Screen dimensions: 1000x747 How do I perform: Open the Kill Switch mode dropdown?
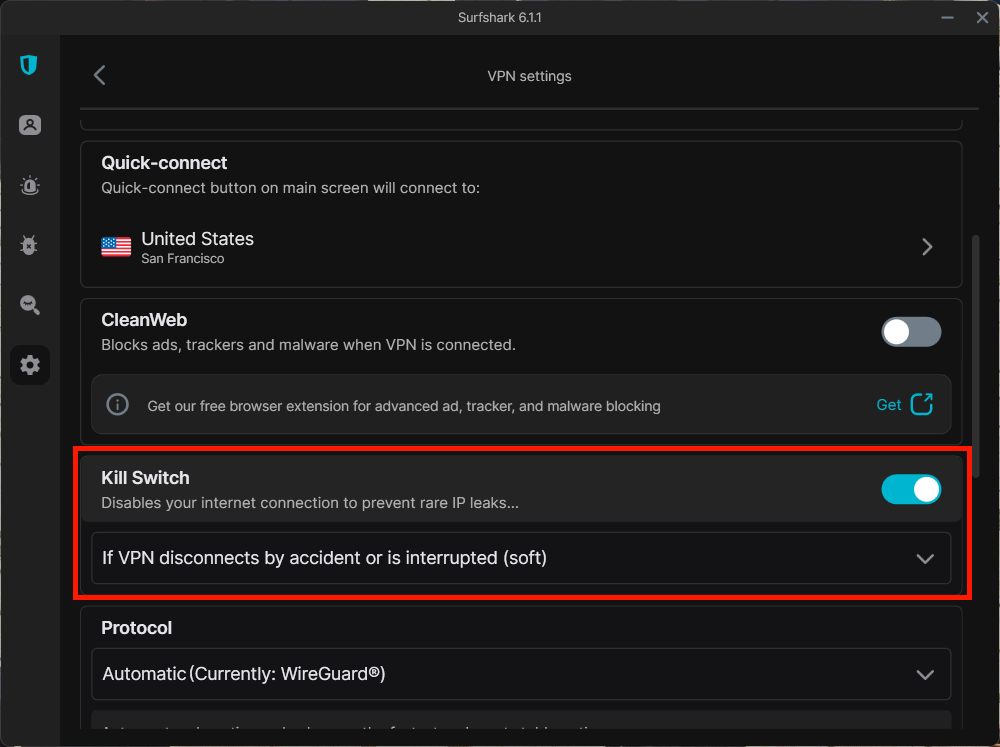(521, 558)
